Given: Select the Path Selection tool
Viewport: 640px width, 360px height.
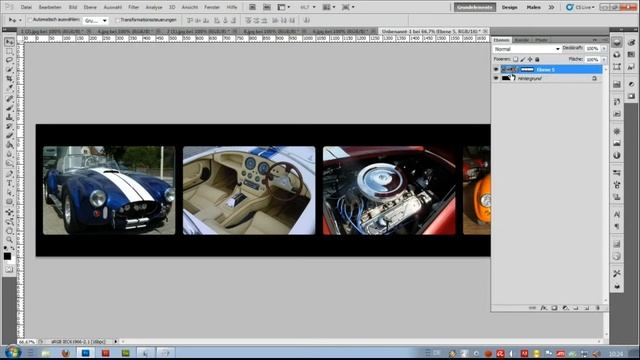Looking at the screenshot, I should pyautogui.click(x=9, y=193).
